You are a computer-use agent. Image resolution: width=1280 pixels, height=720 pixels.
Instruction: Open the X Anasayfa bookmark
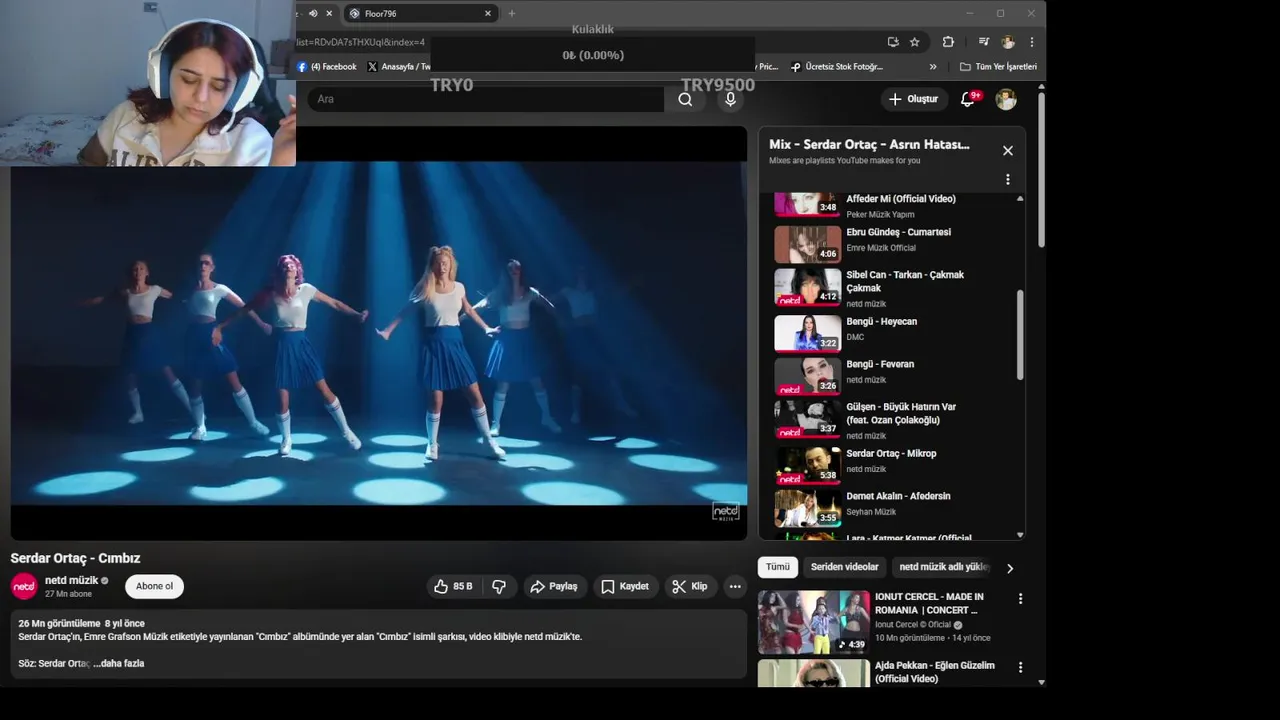[398, 67]
